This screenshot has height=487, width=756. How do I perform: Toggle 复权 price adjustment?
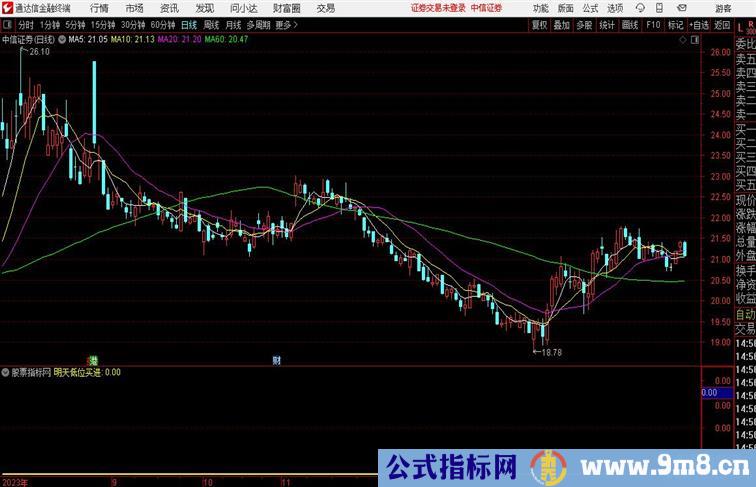540,25
